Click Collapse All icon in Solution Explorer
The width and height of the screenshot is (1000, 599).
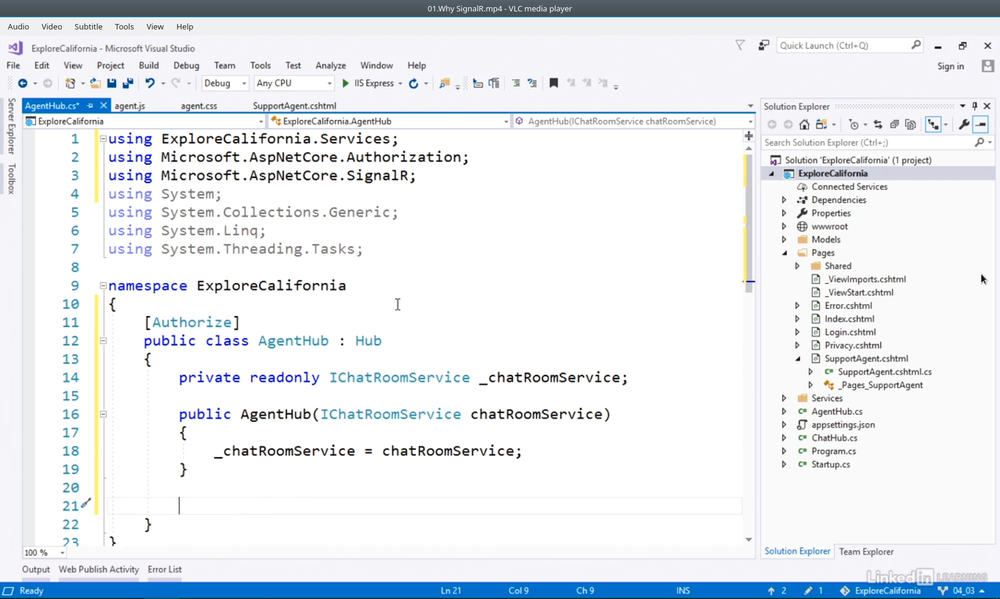(x=894, y=124)
